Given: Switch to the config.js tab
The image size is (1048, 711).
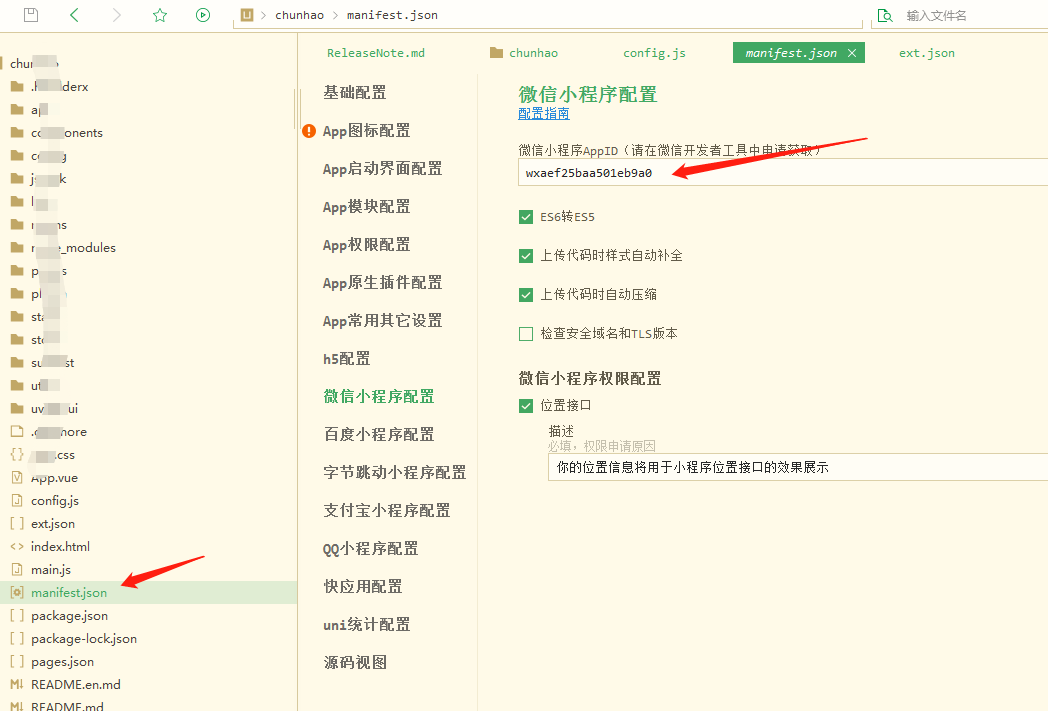Looking at the screenshot, I should 654,53.
